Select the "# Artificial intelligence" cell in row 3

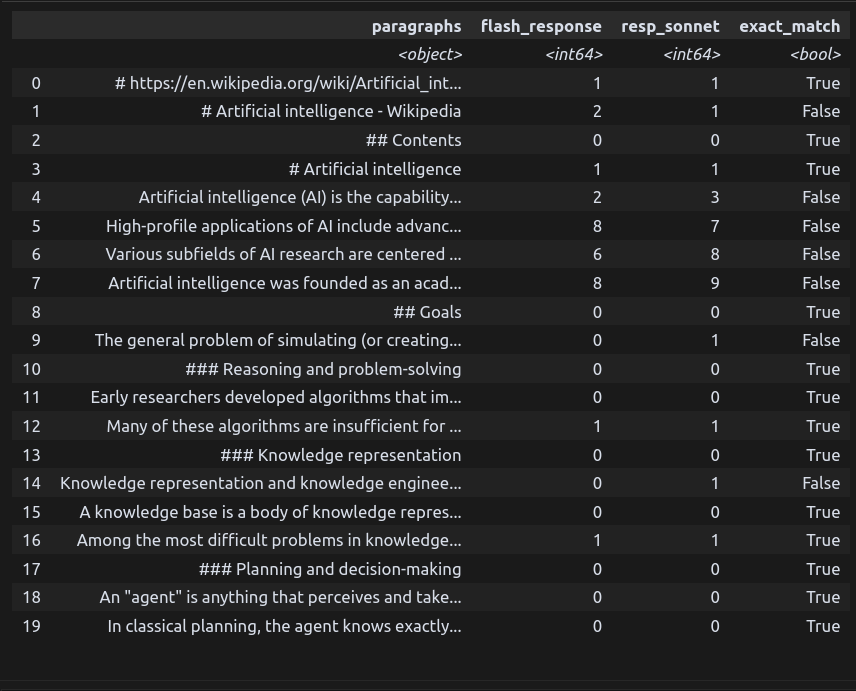tap(374, 169)
